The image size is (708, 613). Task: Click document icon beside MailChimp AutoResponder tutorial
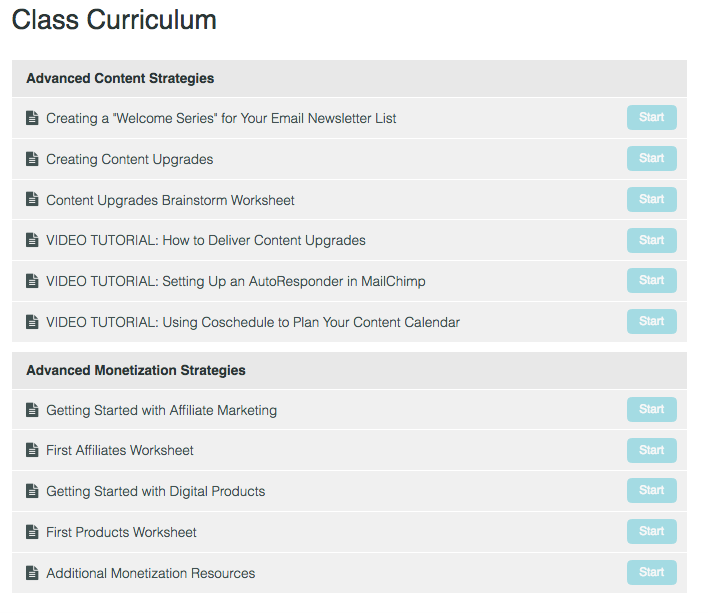[32, 281]
